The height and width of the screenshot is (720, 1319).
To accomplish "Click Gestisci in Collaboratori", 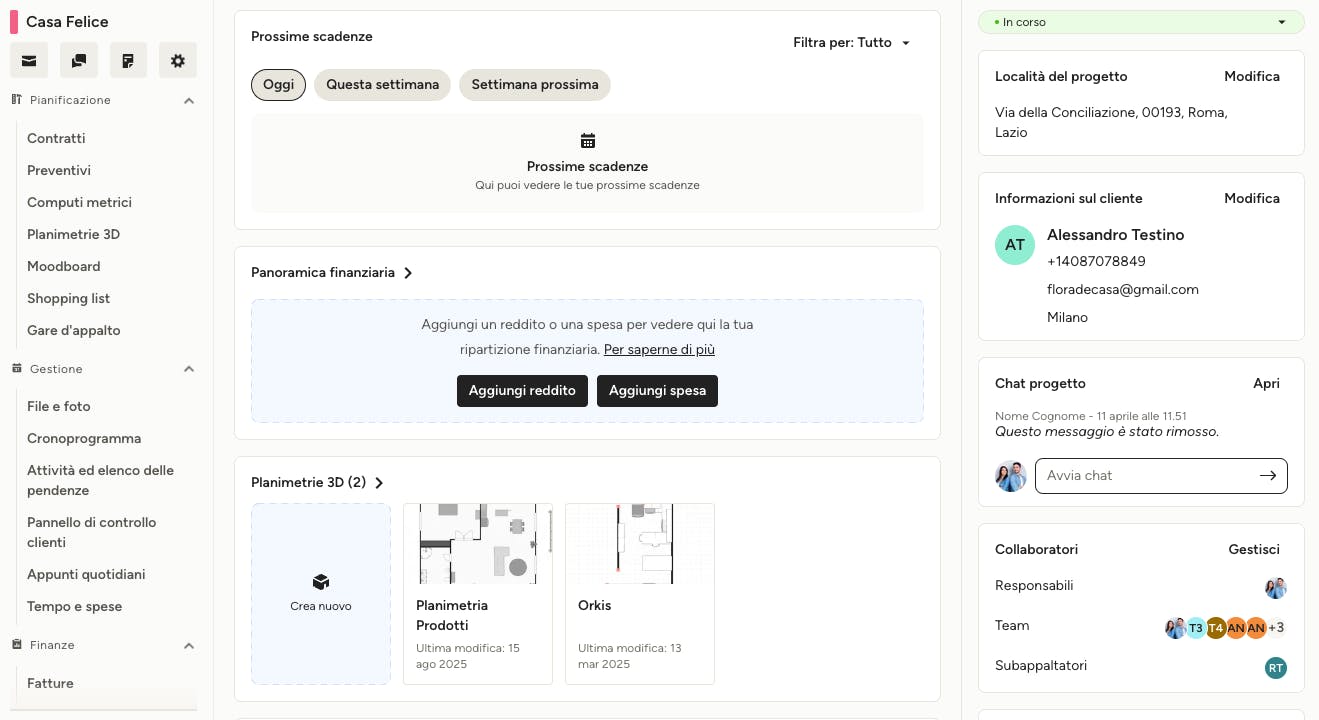I will pyautogui.click(x=1254, y=549).
